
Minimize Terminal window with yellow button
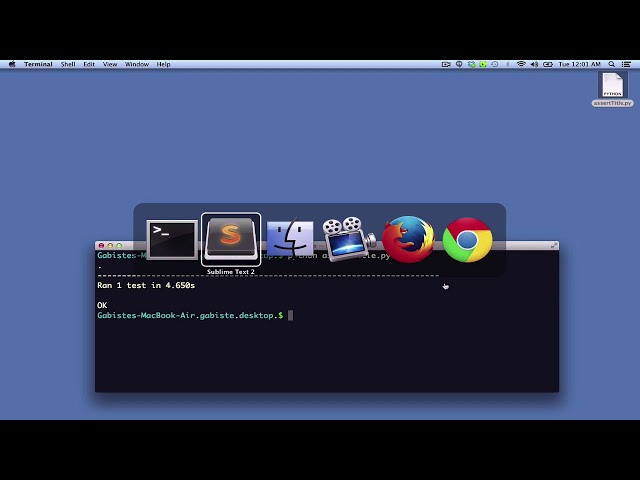(x=110, y=245)
